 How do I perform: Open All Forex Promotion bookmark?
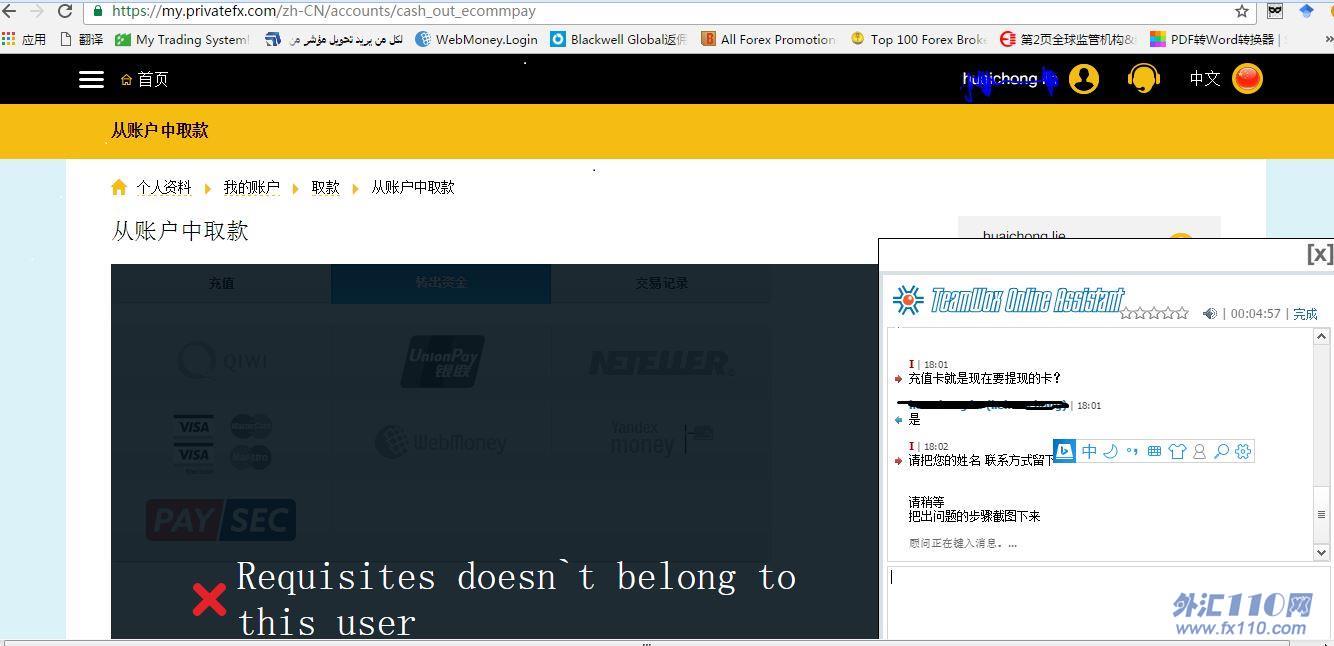coord(768,39)
